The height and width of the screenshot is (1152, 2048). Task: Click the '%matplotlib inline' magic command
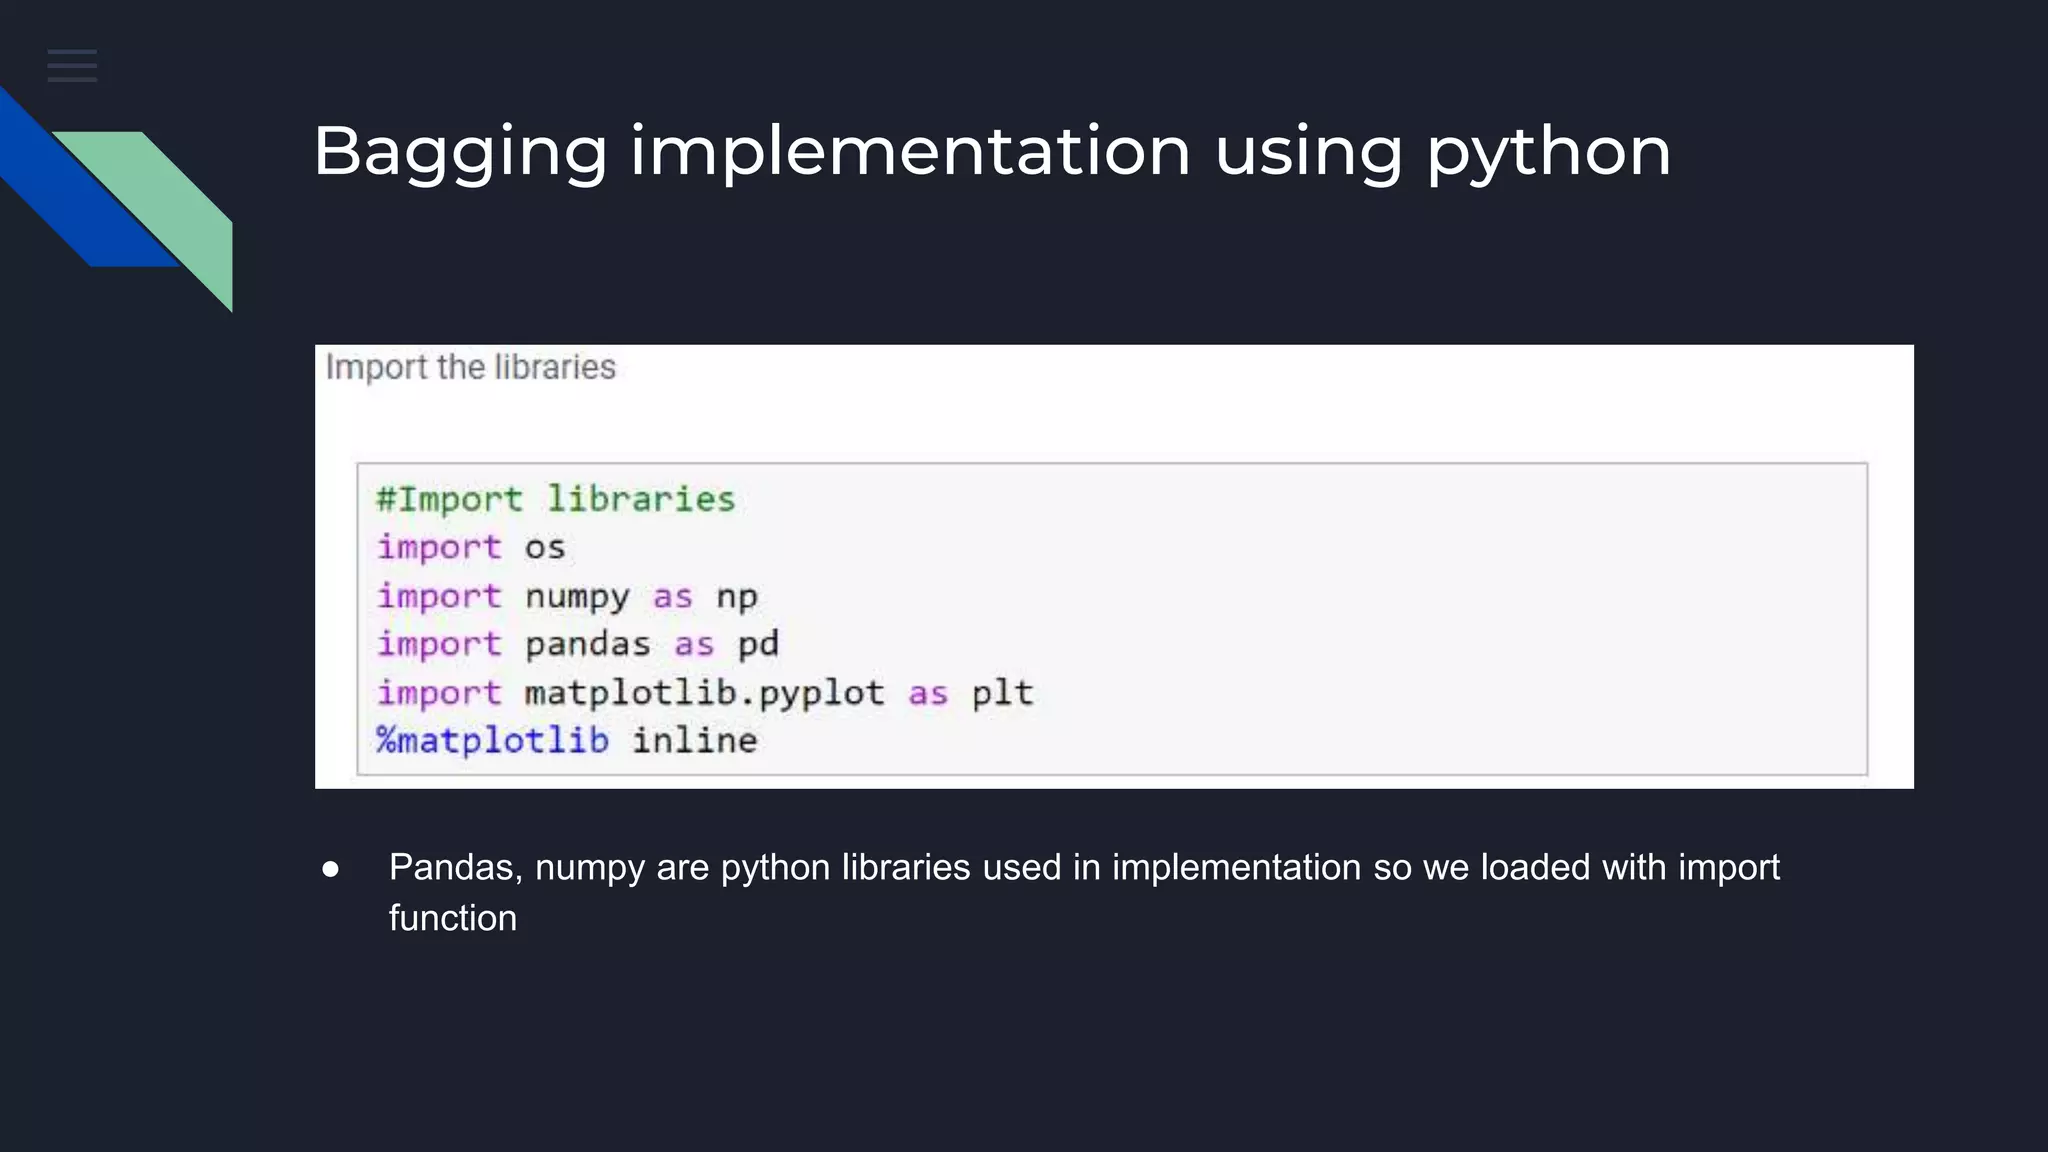(566, 741)
